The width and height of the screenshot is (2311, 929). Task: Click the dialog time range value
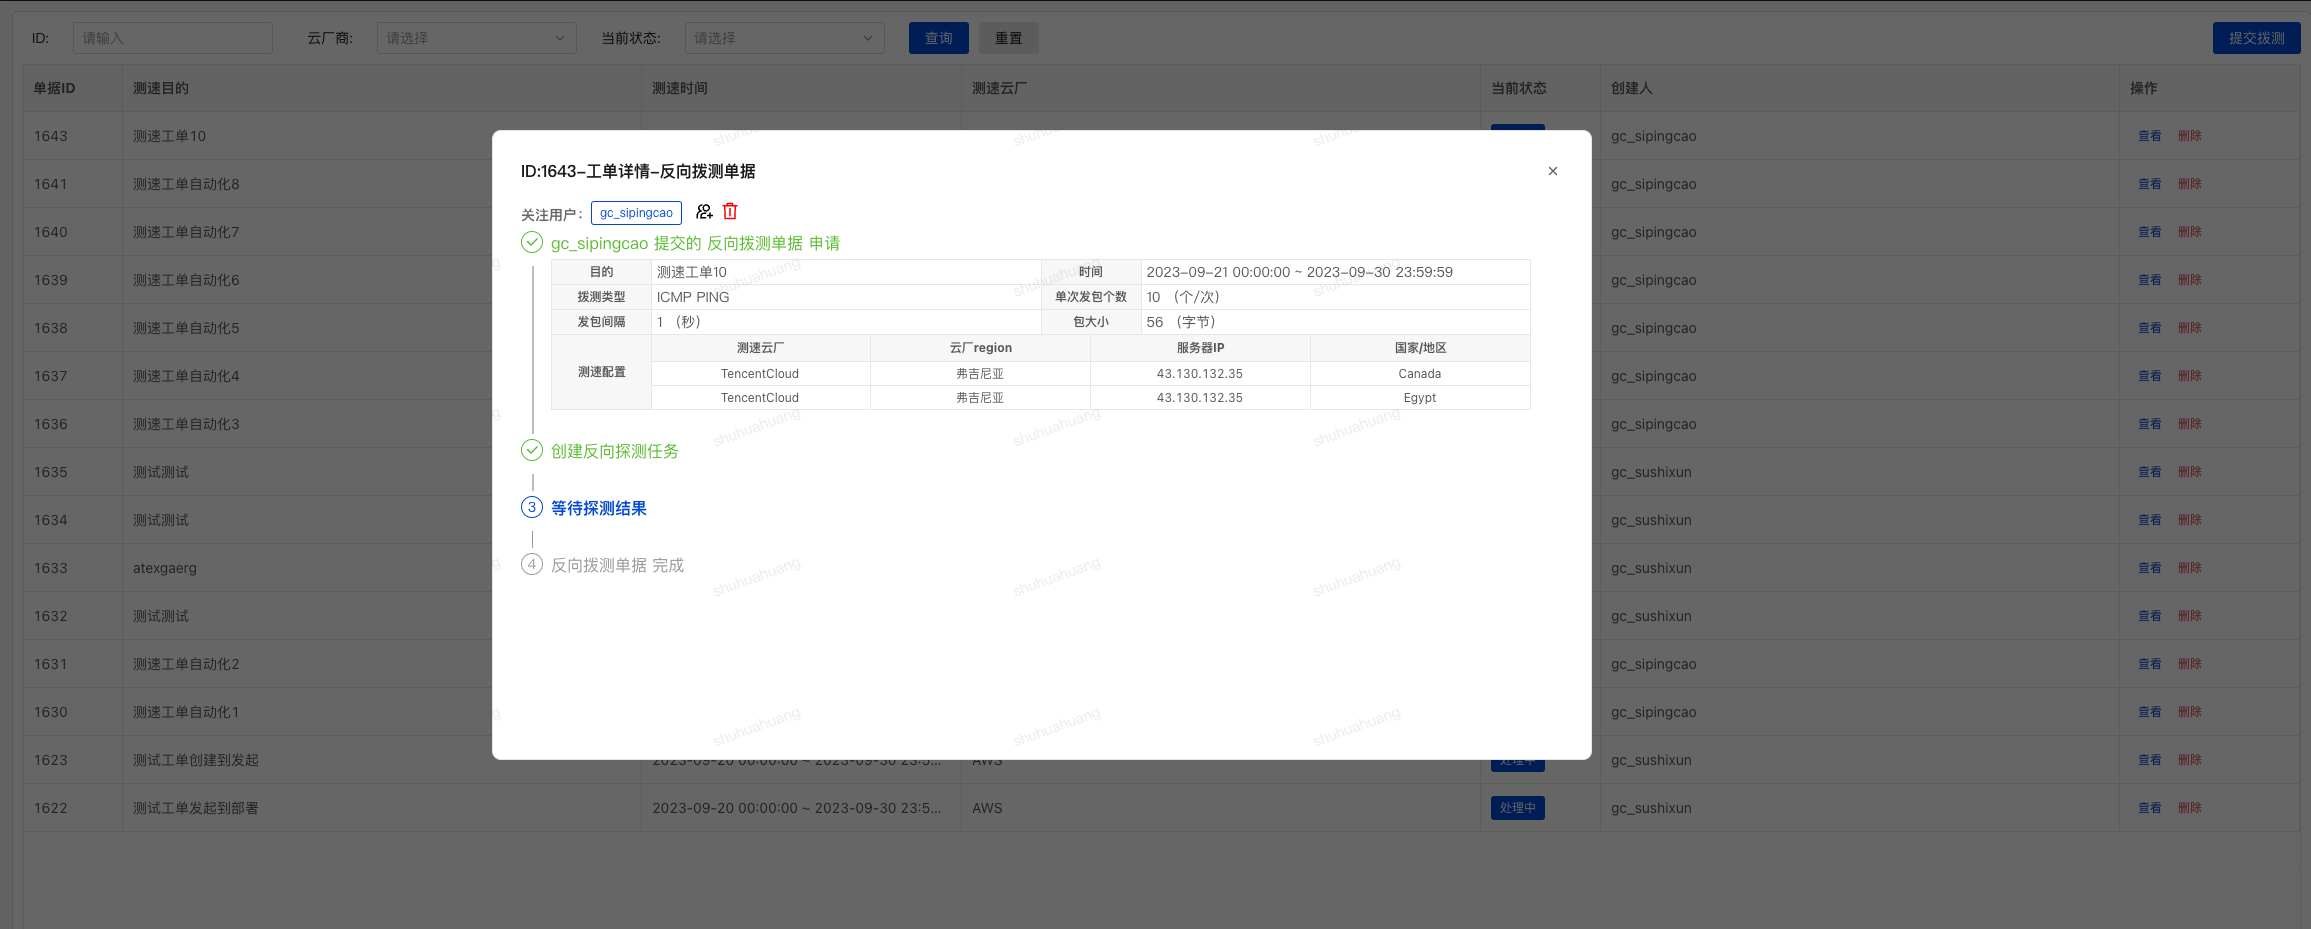click(1299, 272)
